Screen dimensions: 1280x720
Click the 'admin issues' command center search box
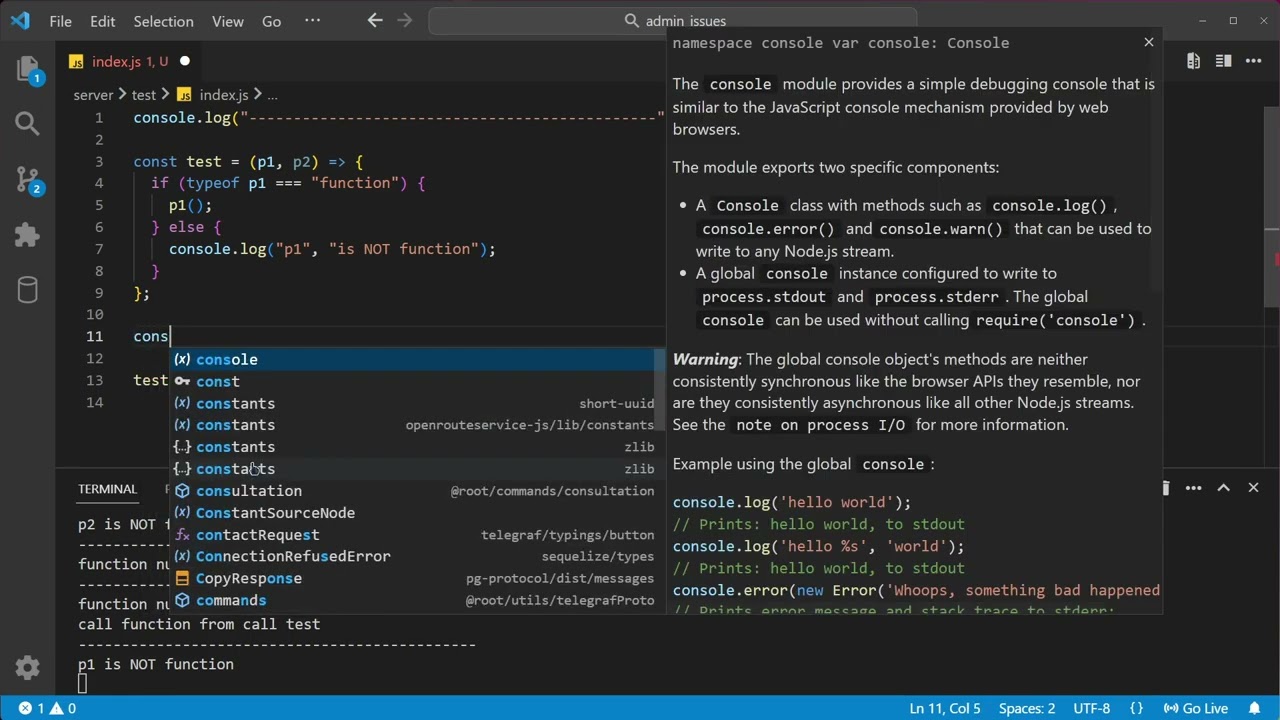tap(673, 20)
